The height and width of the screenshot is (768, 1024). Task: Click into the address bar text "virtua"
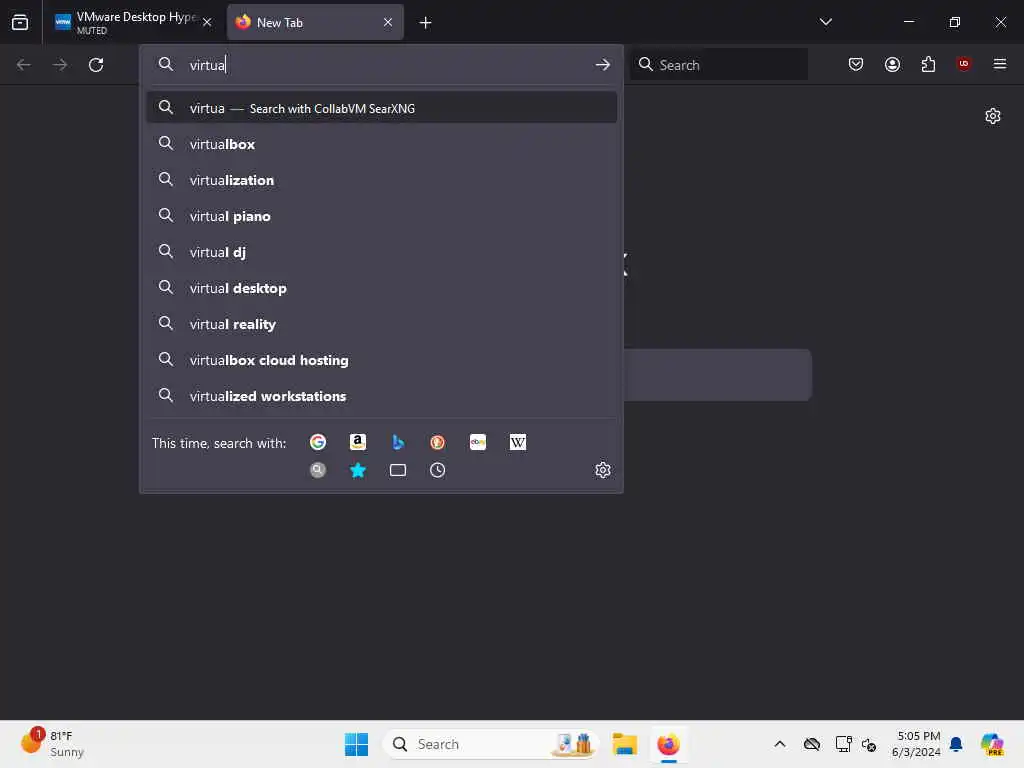(208, 65)
